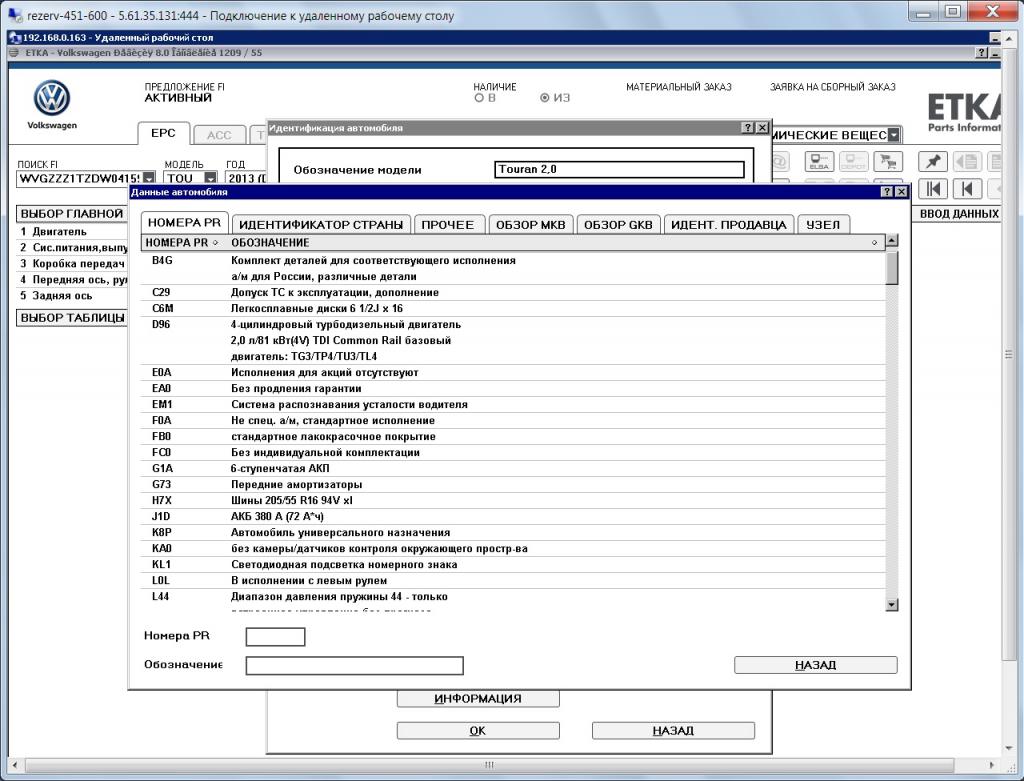Select PR row 'B4G'
Screen dimensions: 1024x781
pos(513,268)
